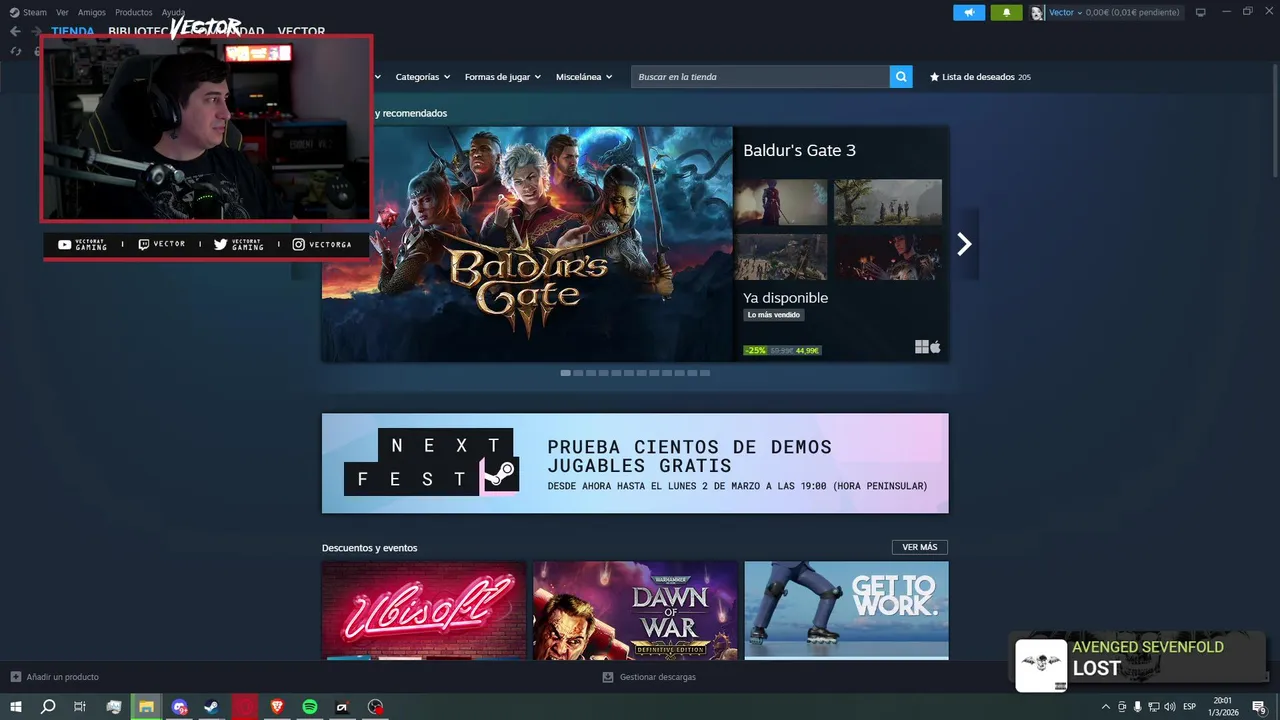Viewport: 1280px width, 720px height.
Task: Open Windows taskbar search
Action: (48, 707)
